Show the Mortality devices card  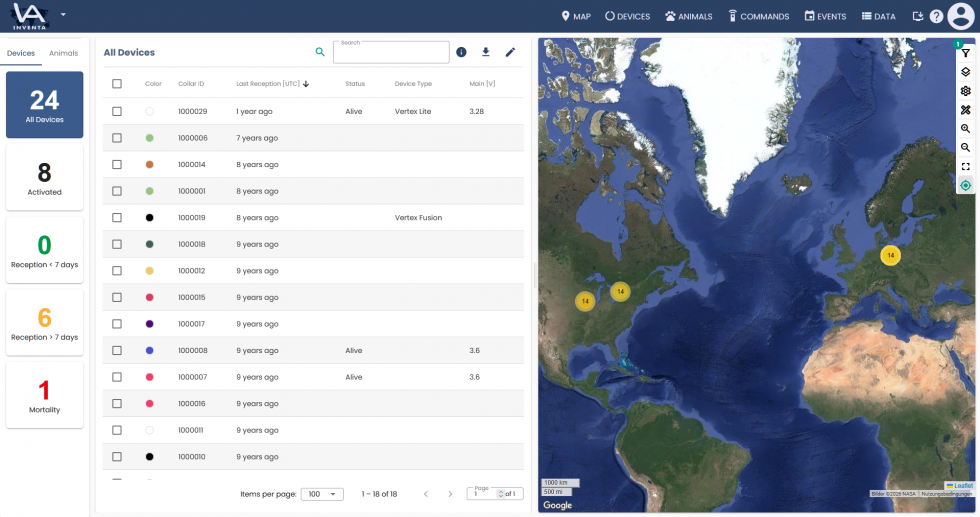(x=44, y=395)
